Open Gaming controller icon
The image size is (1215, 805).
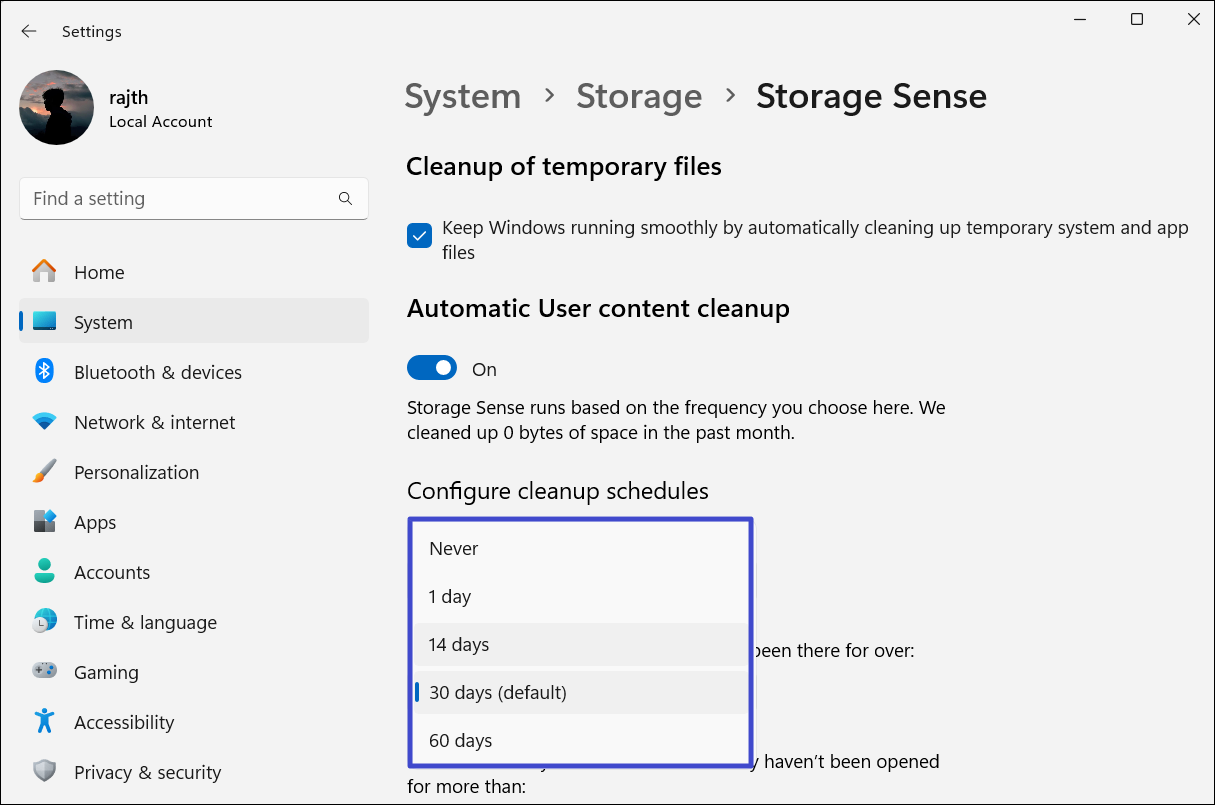(x=44, y=672)
